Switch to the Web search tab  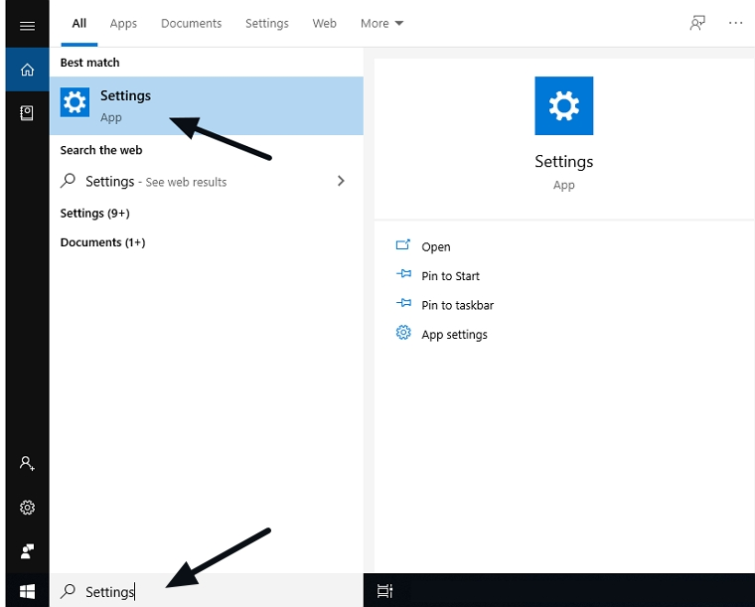(324, 24)
